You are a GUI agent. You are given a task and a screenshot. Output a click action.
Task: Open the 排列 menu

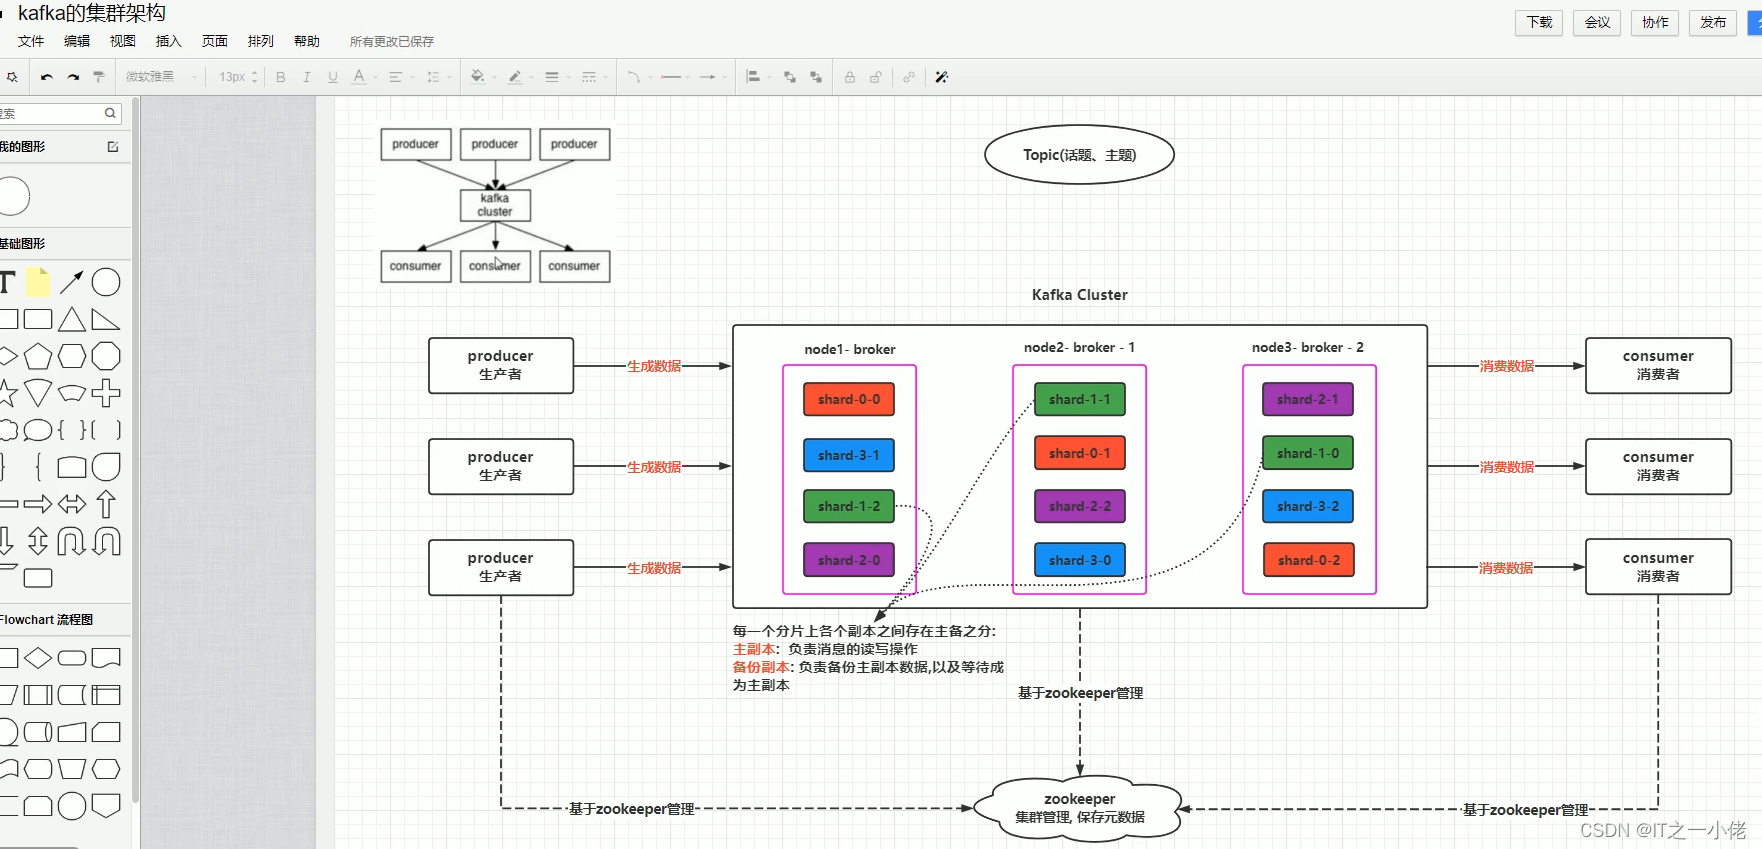261,41
